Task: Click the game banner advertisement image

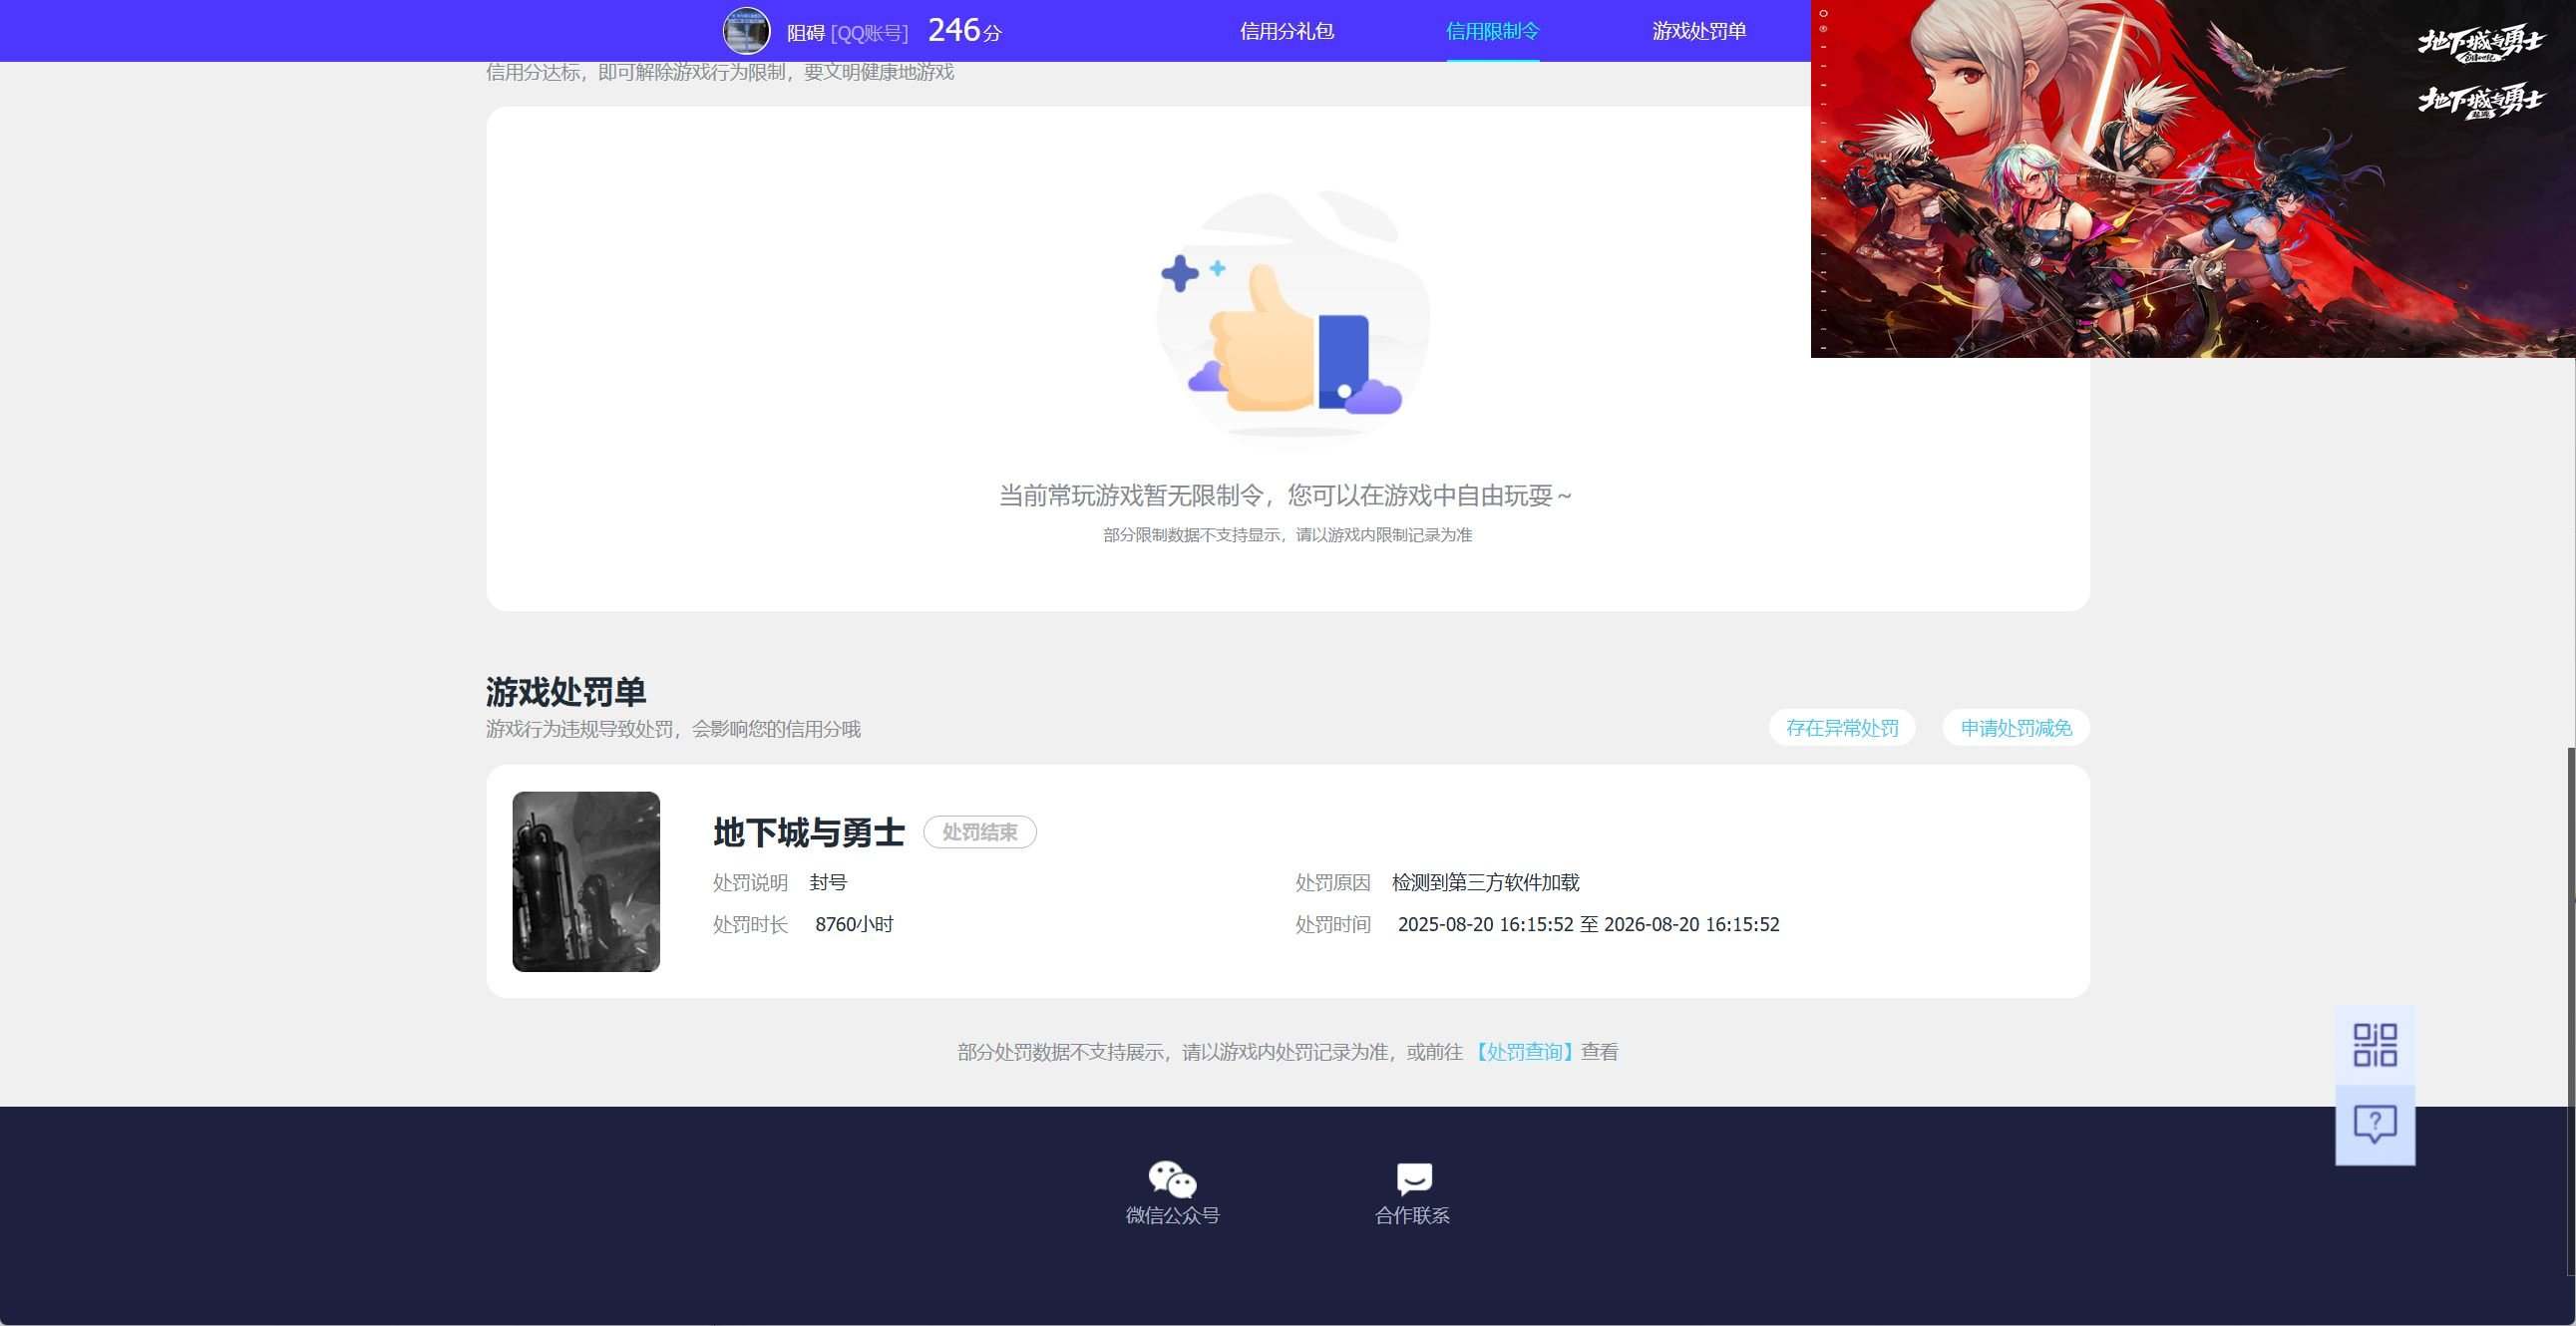Action: (2192, 178)
